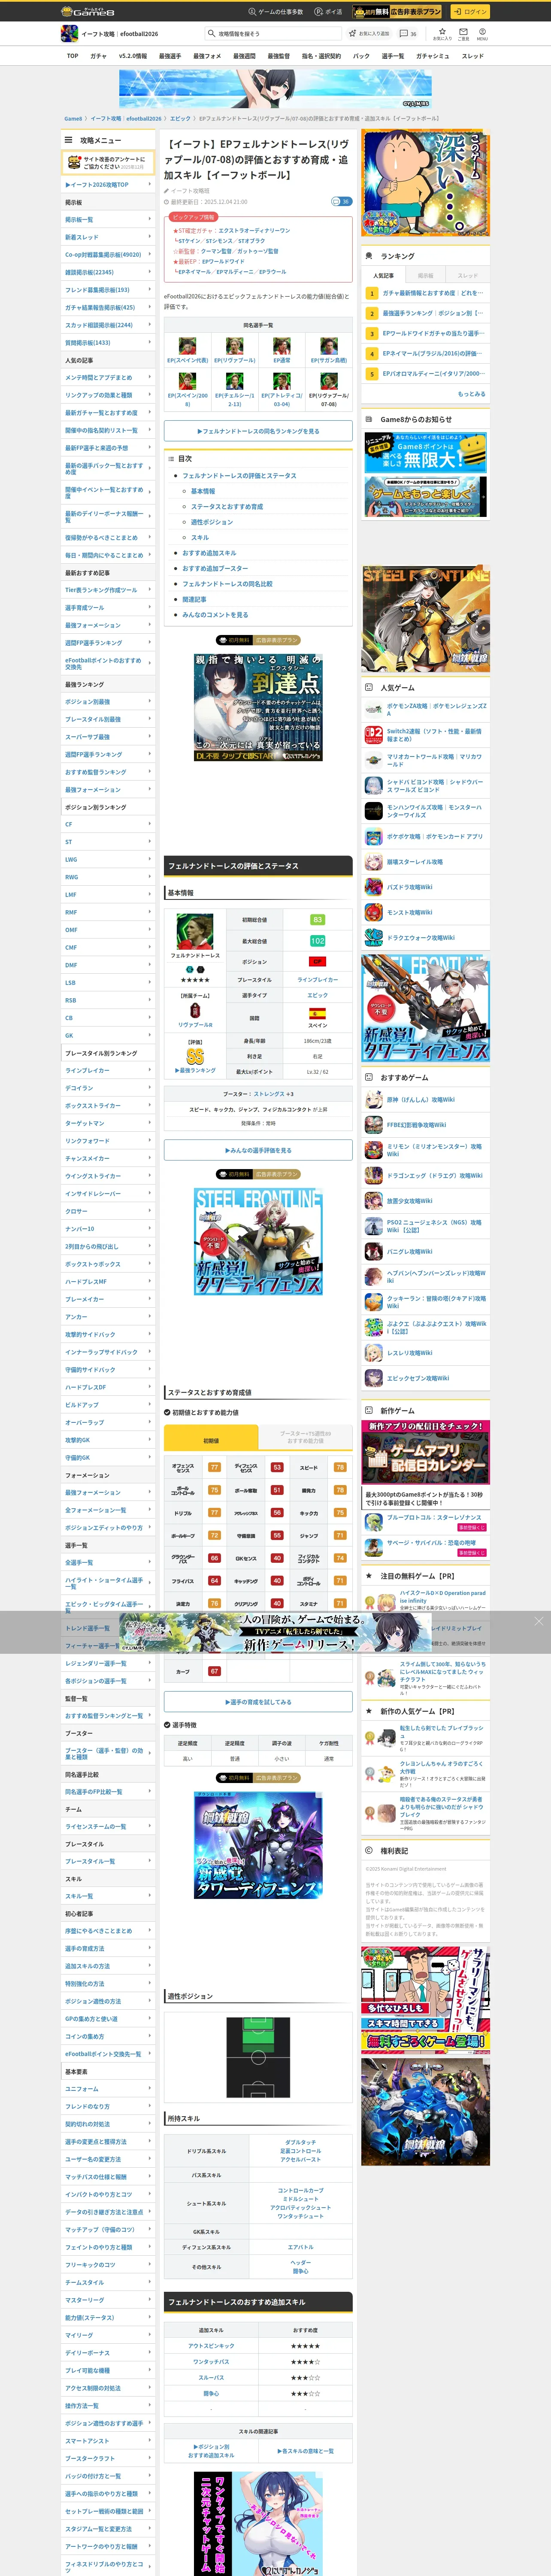
Task: Open the MENU hamburger icon in the header
Action: 482,33
